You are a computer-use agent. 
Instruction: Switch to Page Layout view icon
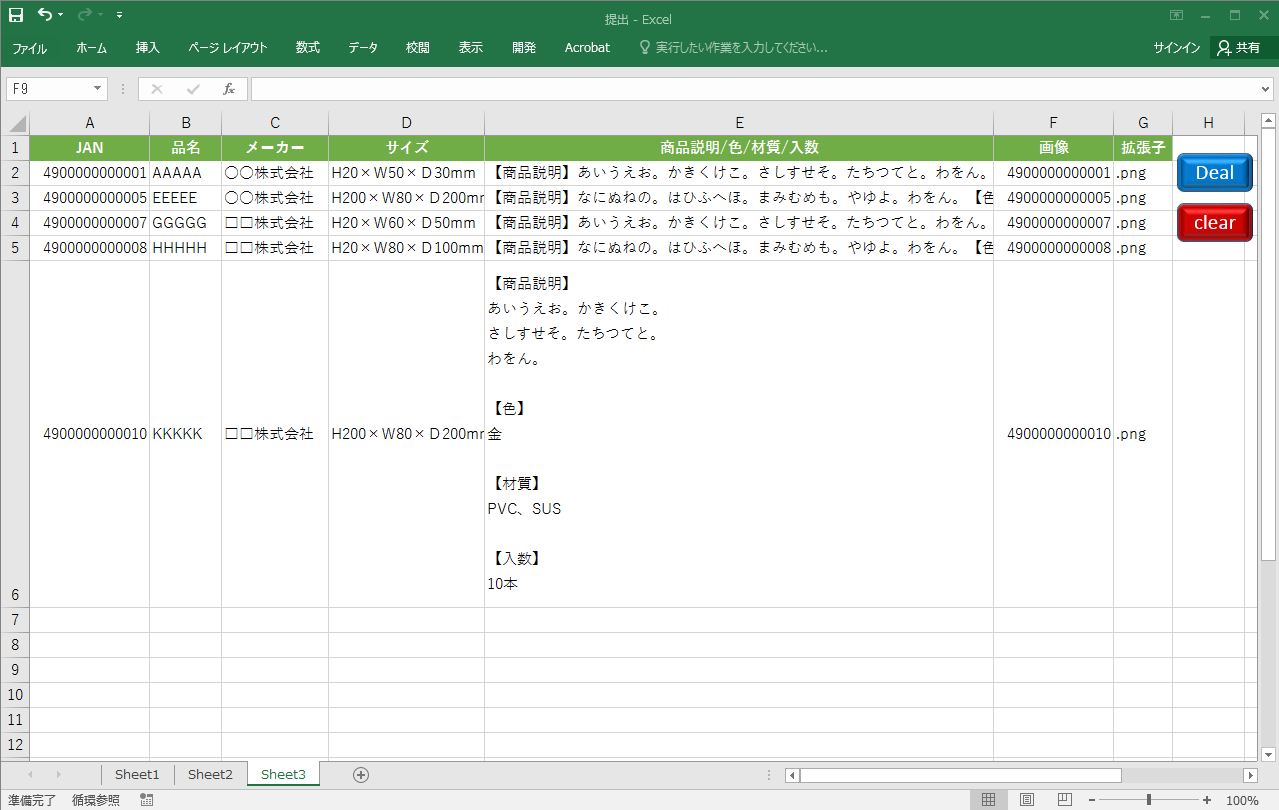point(1026,799)
